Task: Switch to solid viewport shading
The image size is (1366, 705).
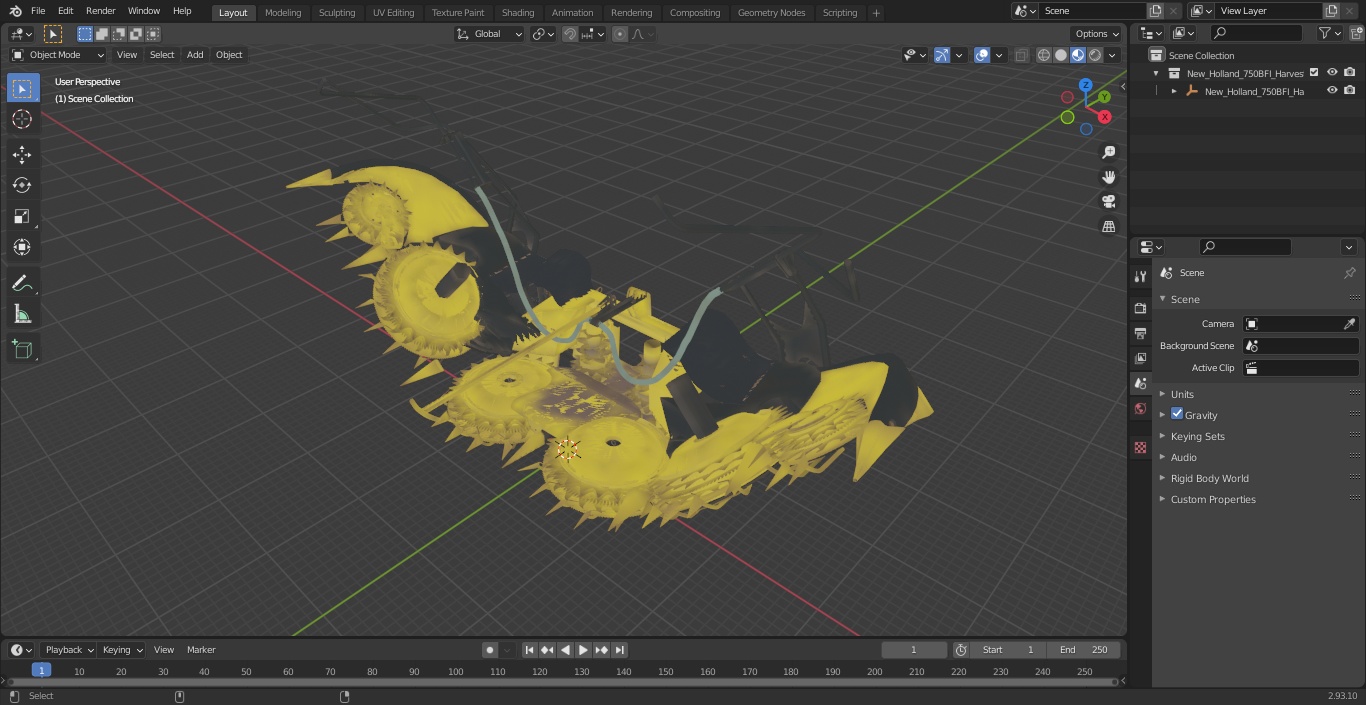Action: pyautogui.click(x=1061, y=55)
